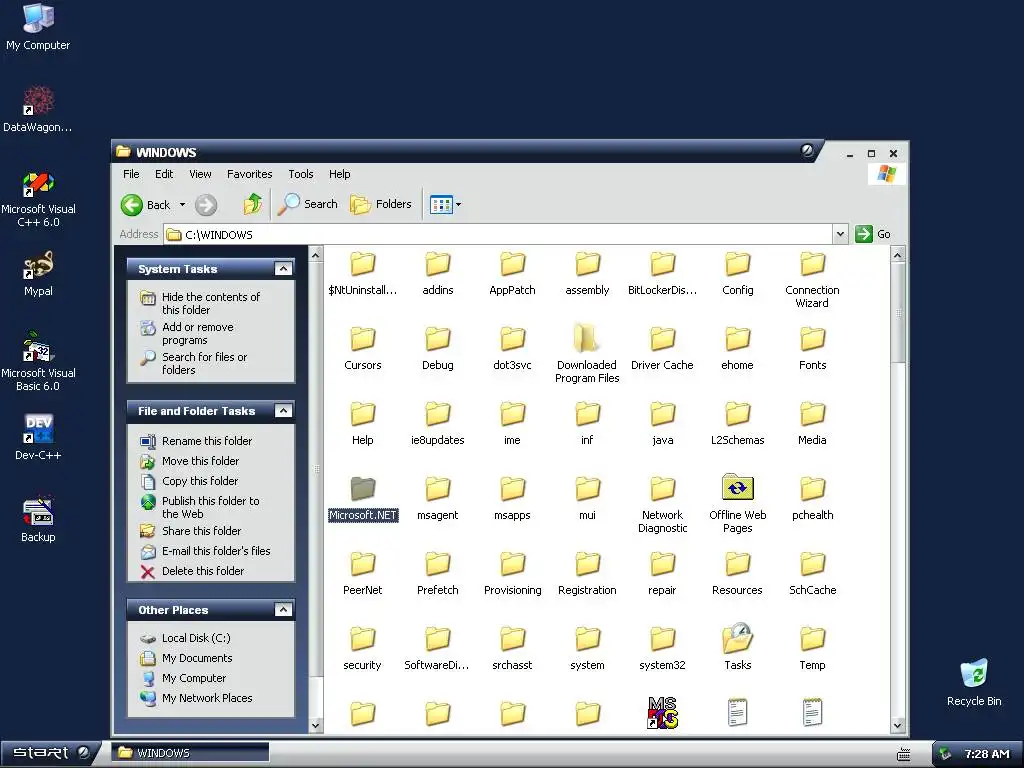Open the Recycle Bin
The image size is (1024, 768).
[974, 682]
